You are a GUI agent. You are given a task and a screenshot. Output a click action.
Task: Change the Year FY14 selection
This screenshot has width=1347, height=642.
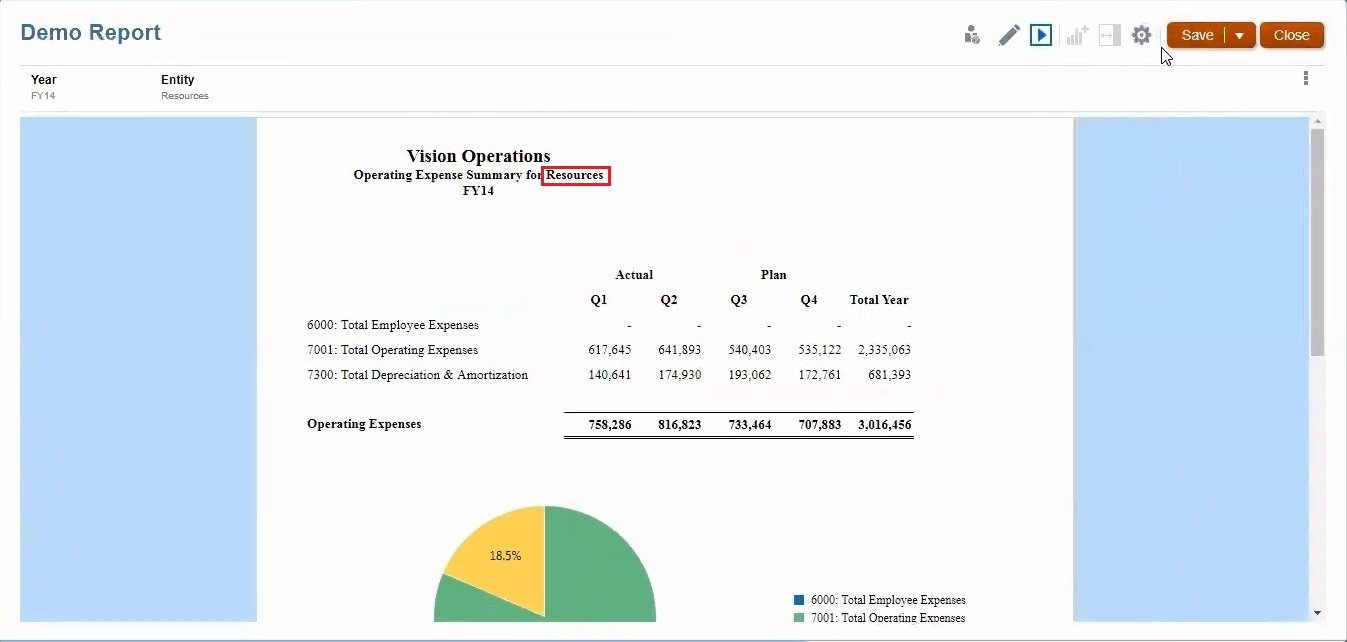tap(43, 96)
